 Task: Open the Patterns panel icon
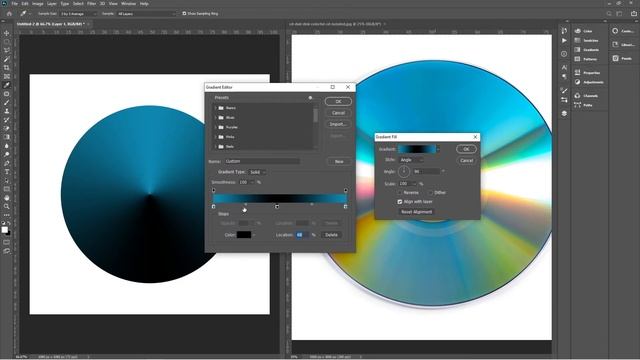coord(578,59)
